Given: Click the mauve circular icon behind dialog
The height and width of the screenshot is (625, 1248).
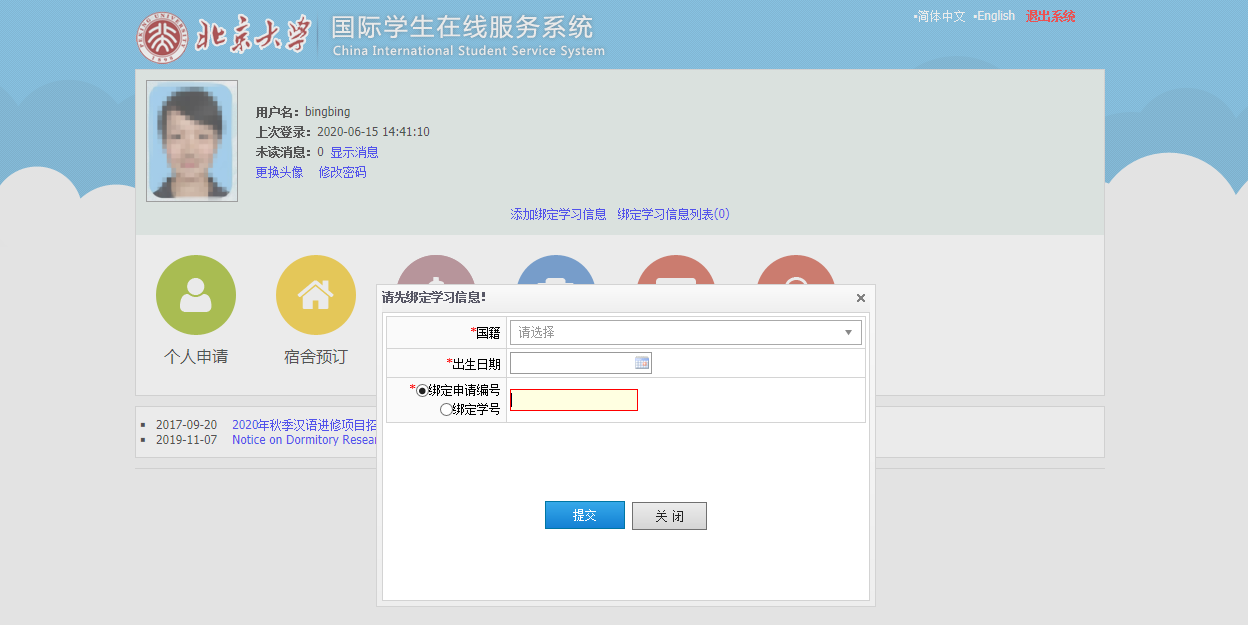Looking at the screenshot, I should coord(436,270).
